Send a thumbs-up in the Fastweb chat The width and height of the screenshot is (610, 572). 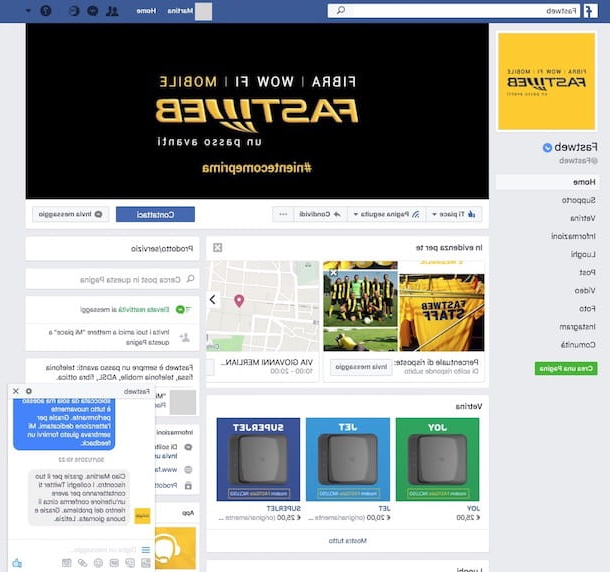click(x=17, y=563)
